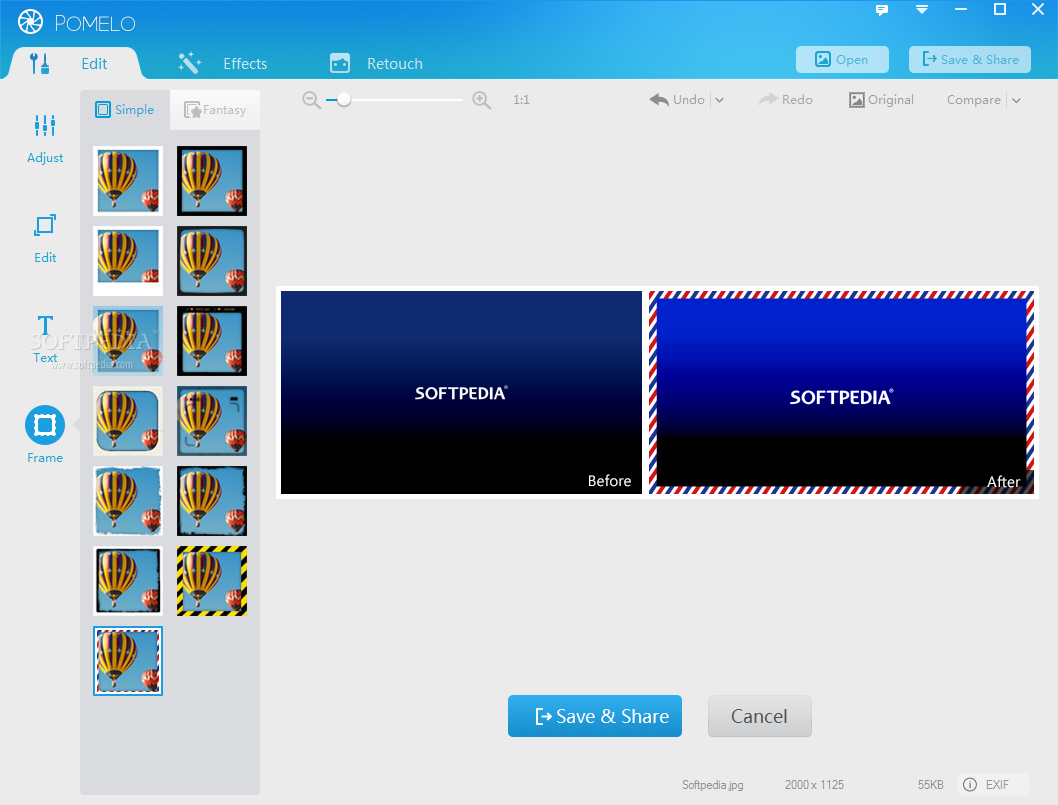Viewport: 1058px width, 805px height.
Task: Adjust the zoom slider handle
Action: [x=343, y=100]
